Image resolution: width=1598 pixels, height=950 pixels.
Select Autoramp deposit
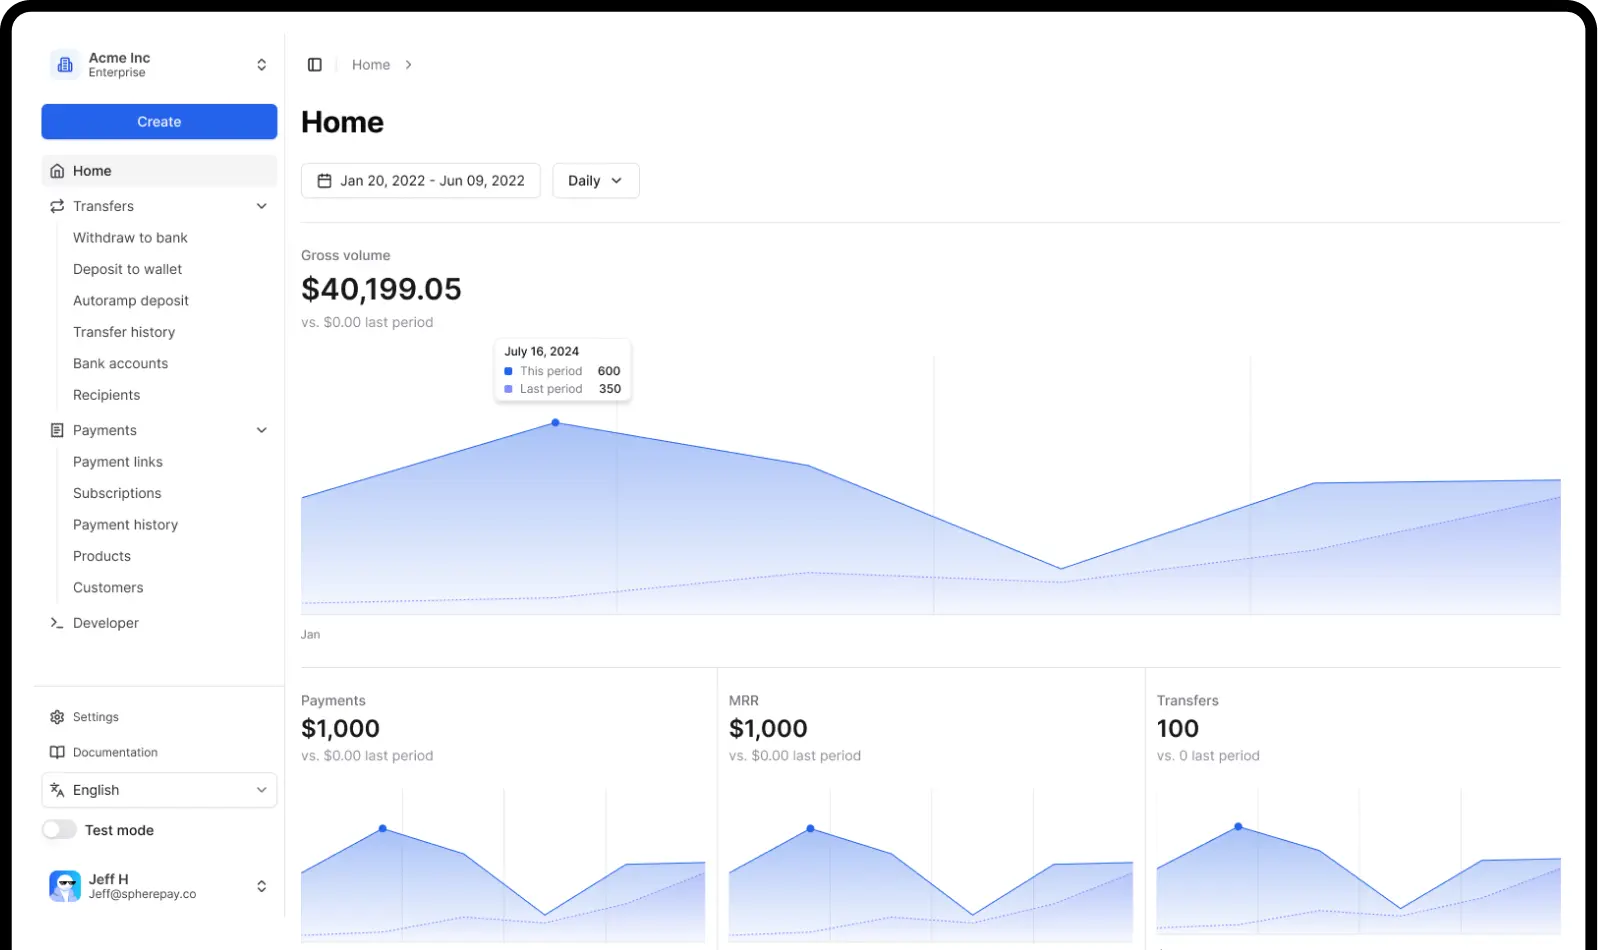tap(131, 301)
